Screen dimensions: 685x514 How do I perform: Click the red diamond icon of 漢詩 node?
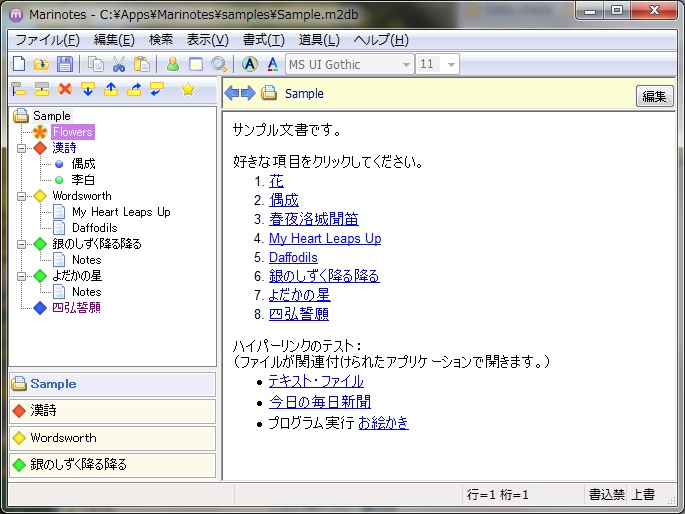[x=40, y=148]
